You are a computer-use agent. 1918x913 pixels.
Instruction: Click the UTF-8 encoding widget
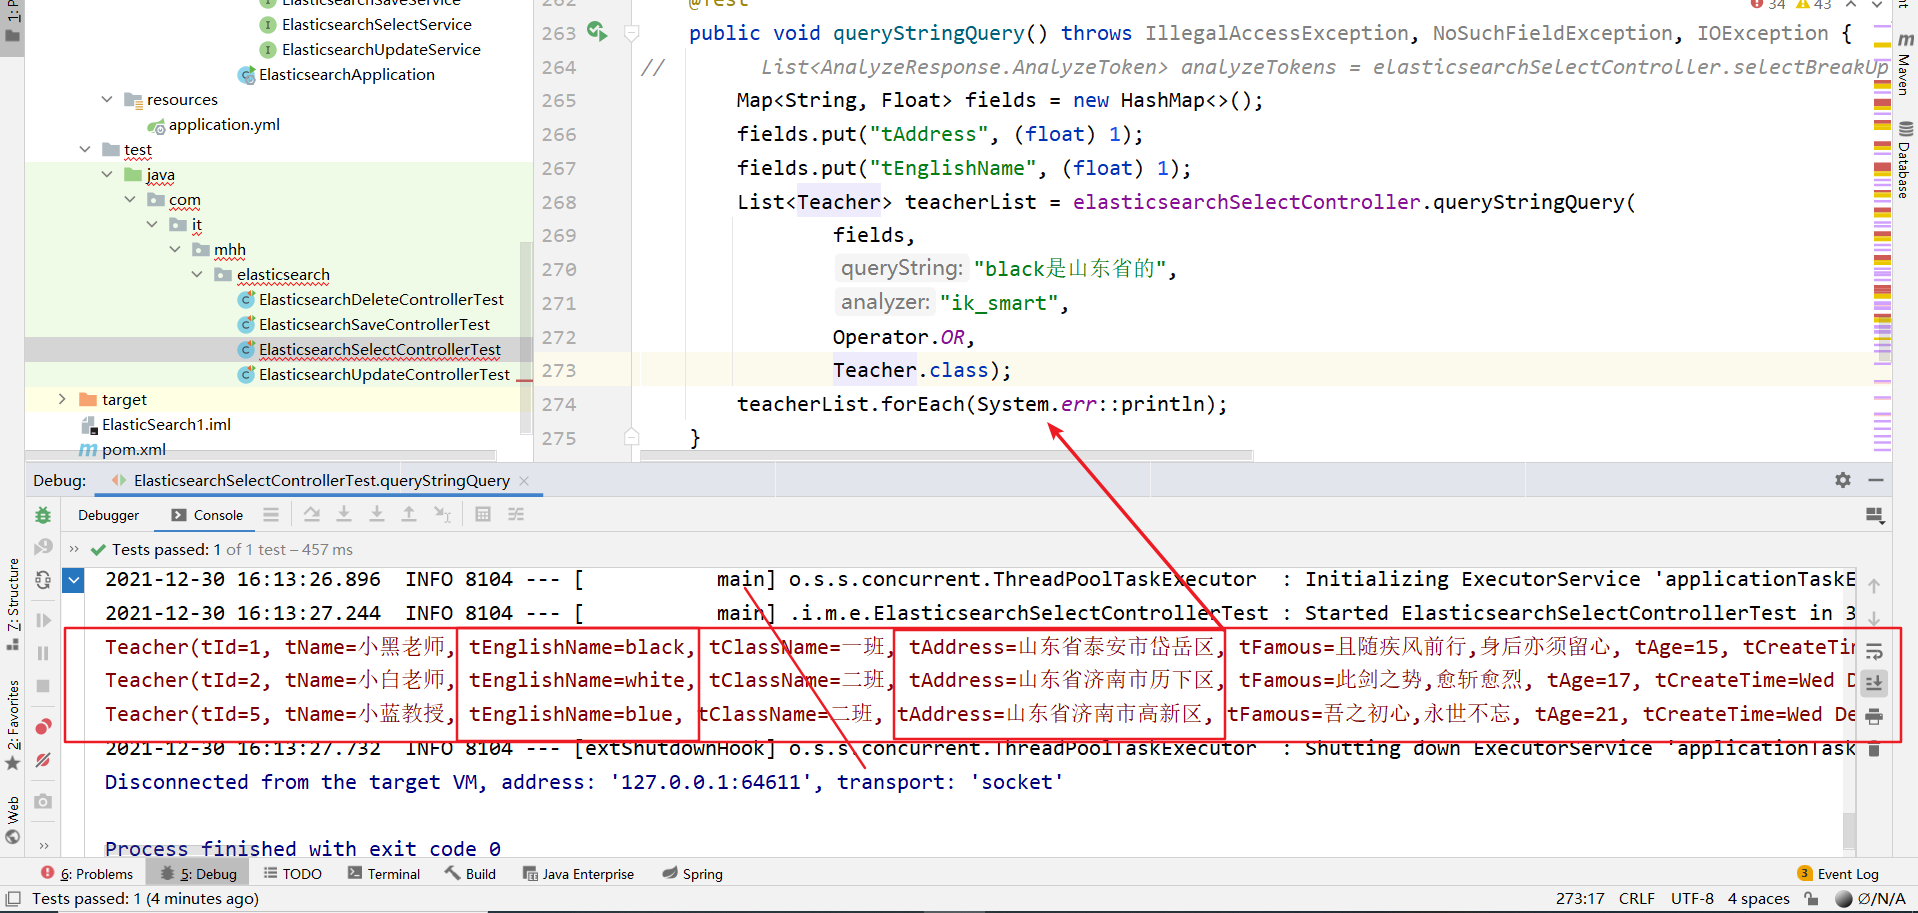click(x=1692, y=898)
